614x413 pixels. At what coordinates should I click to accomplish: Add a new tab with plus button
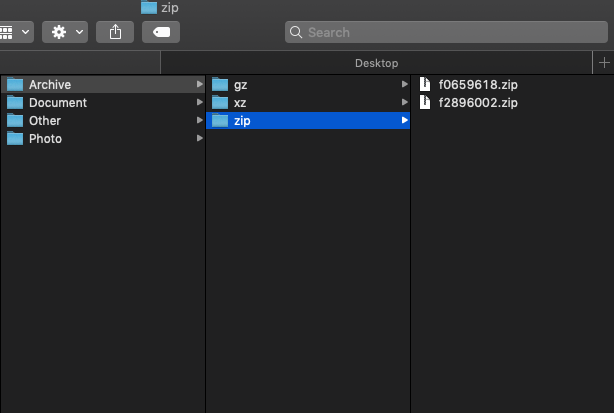tap(604, 63)
